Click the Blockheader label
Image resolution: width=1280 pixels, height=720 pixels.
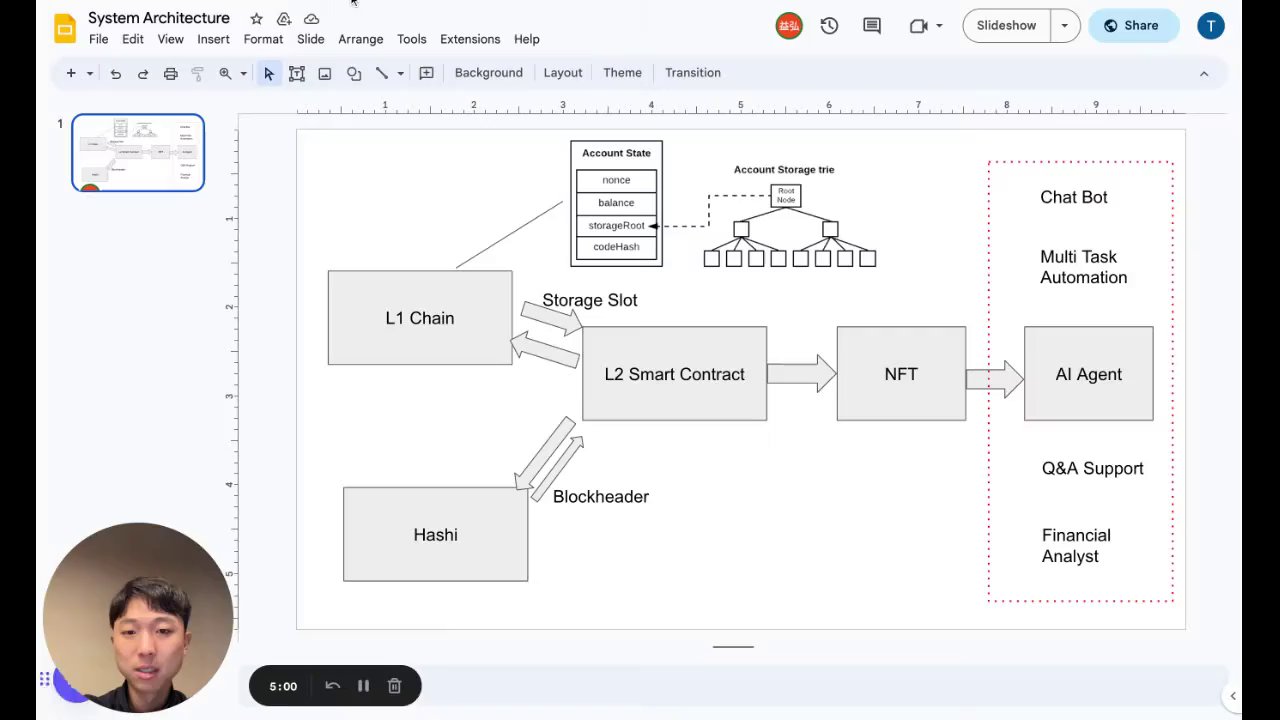[601, 497]
